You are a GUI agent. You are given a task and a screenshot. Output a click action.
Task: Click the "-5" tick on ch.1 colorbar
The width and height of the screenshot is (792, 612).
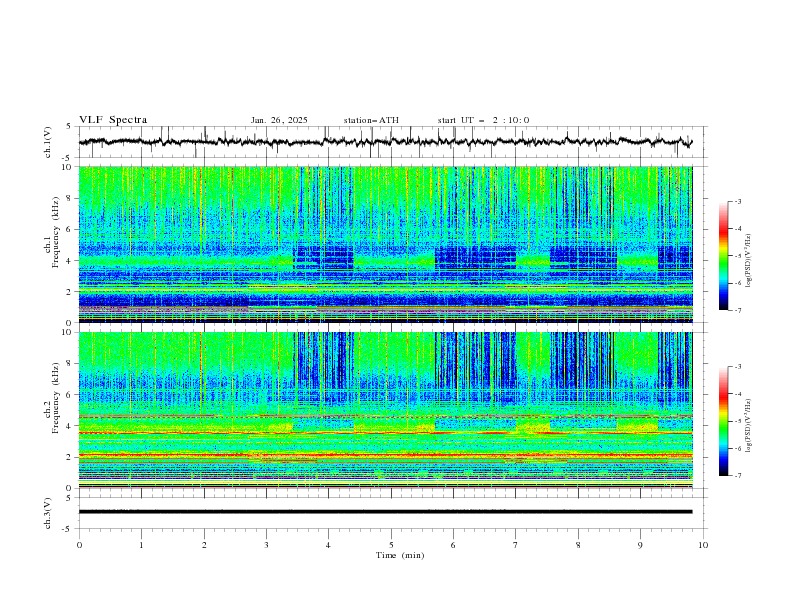[737, 256]
